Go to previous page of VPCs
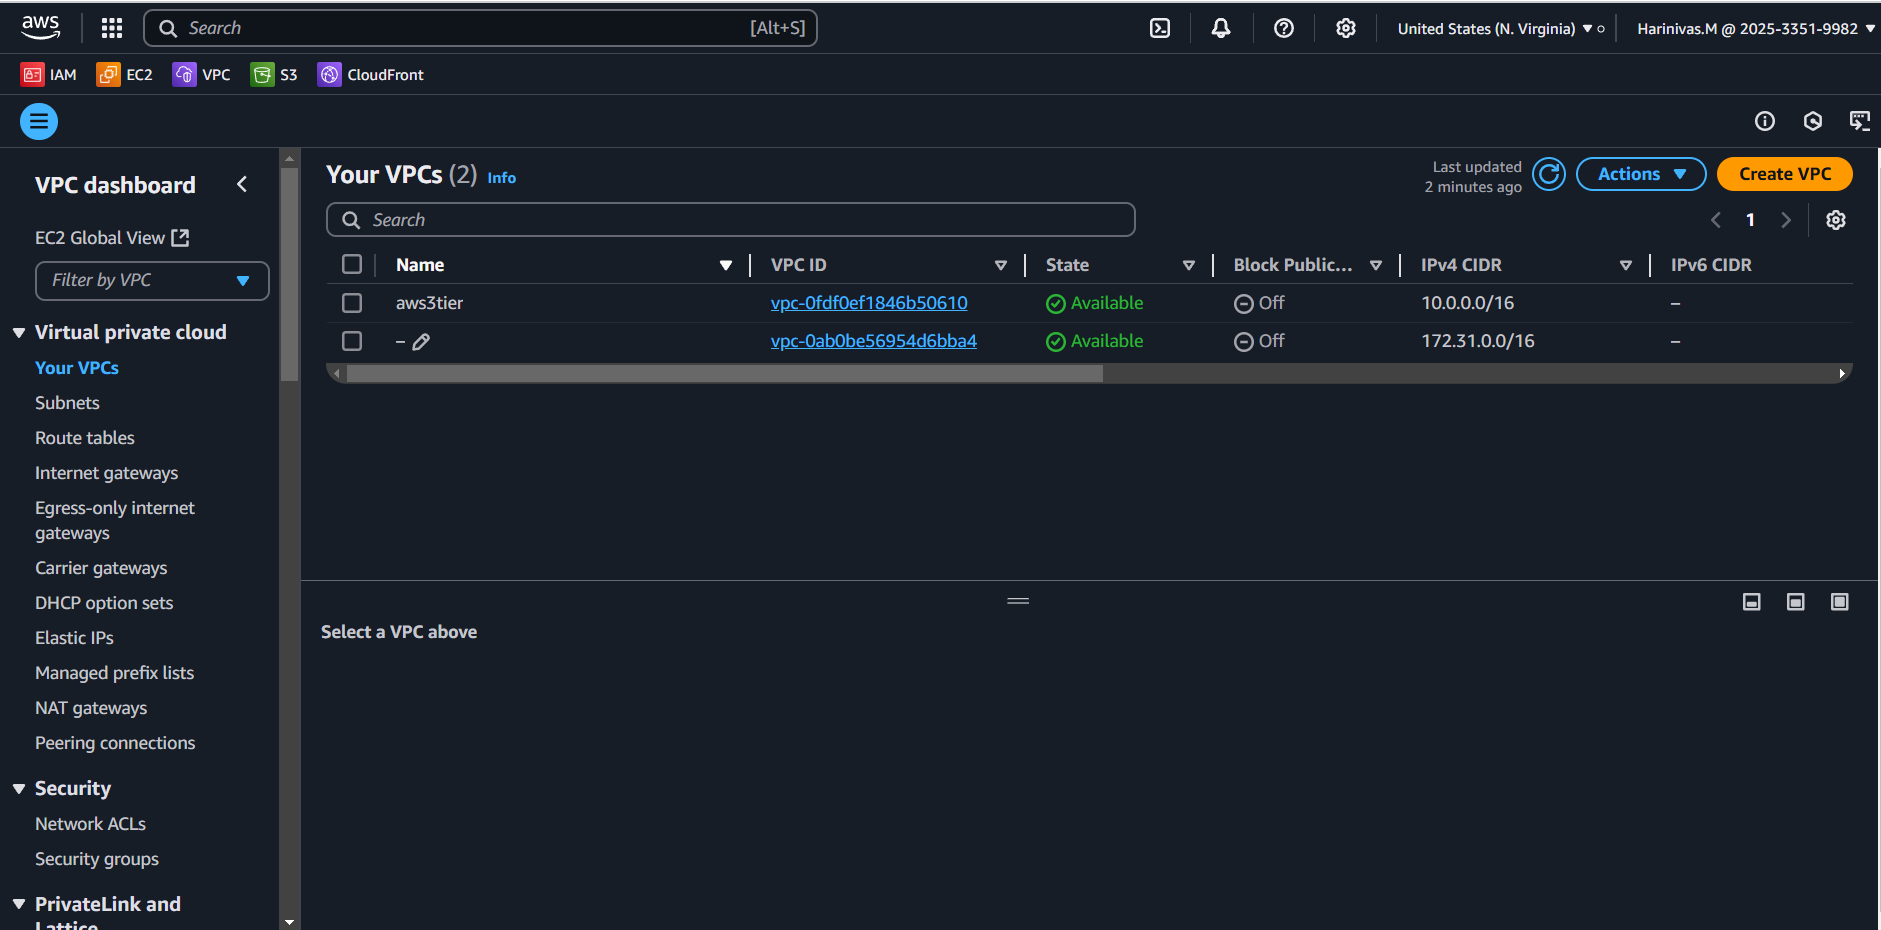Image resolution: width=1881 pixels, height=930 pixels. (x=1716, y=220)
